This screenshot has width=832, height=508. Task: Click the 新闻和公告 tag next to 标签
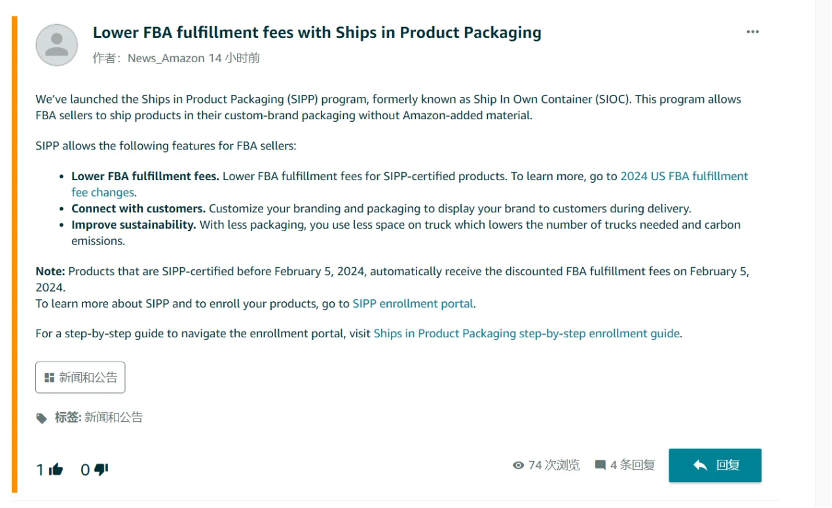pyautogui.click(x=114, y=417)
